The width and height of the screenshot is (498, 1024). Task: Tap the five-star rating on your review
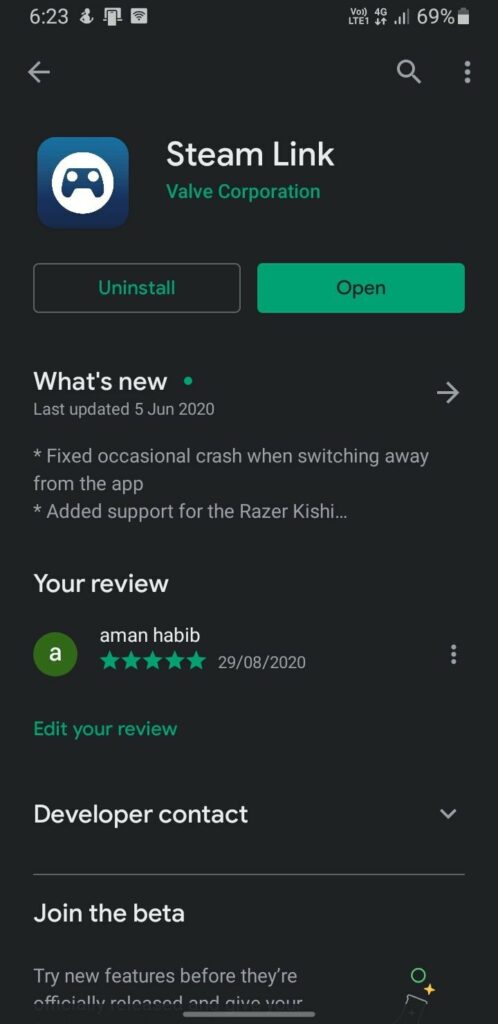(153, 662)
